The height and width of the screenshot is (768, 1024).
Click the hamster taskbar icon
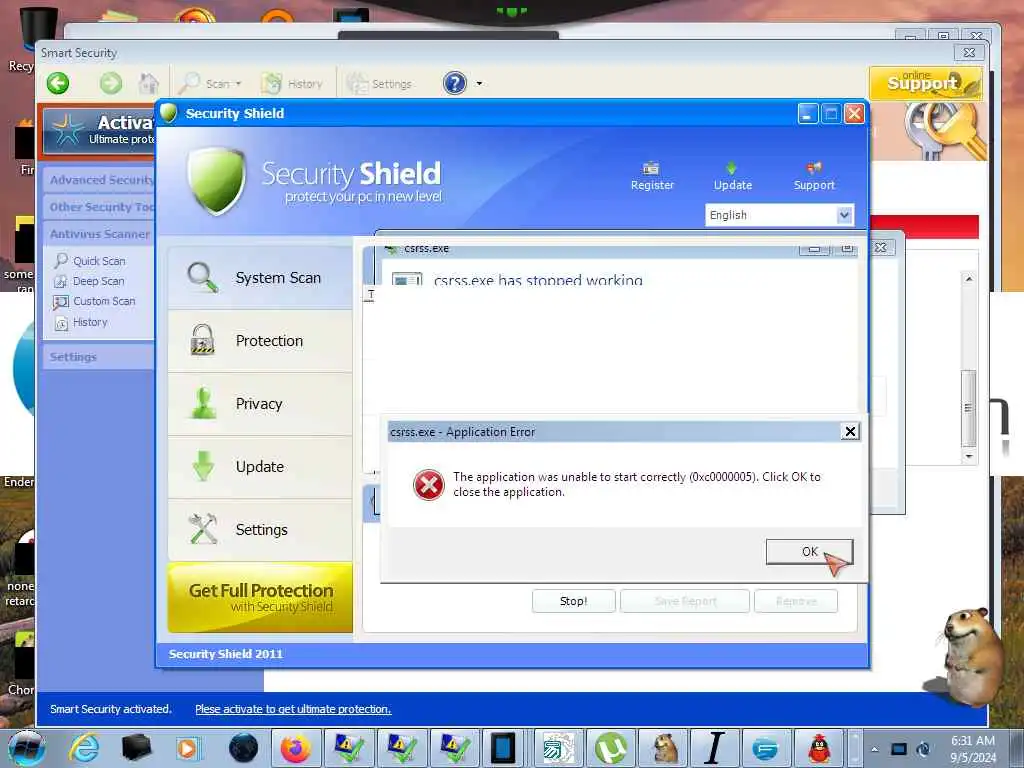click(x=664, y=748)
